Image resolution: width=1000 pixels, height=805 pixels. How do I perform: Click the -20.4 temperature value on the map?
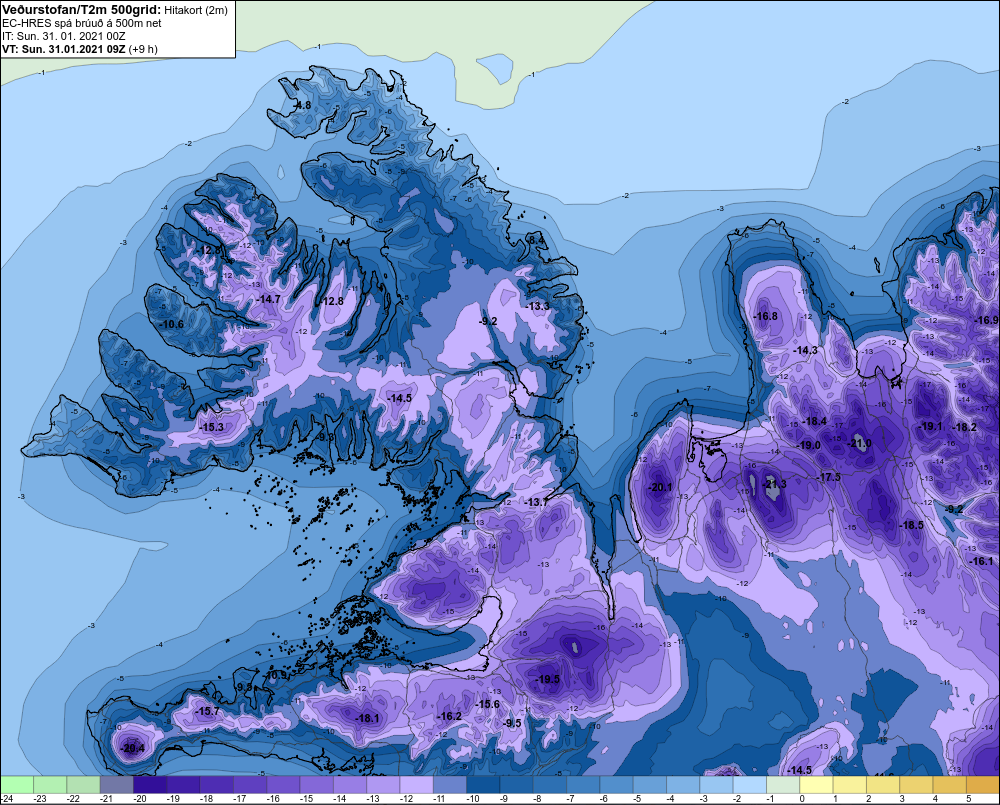(x=133, y=748)
